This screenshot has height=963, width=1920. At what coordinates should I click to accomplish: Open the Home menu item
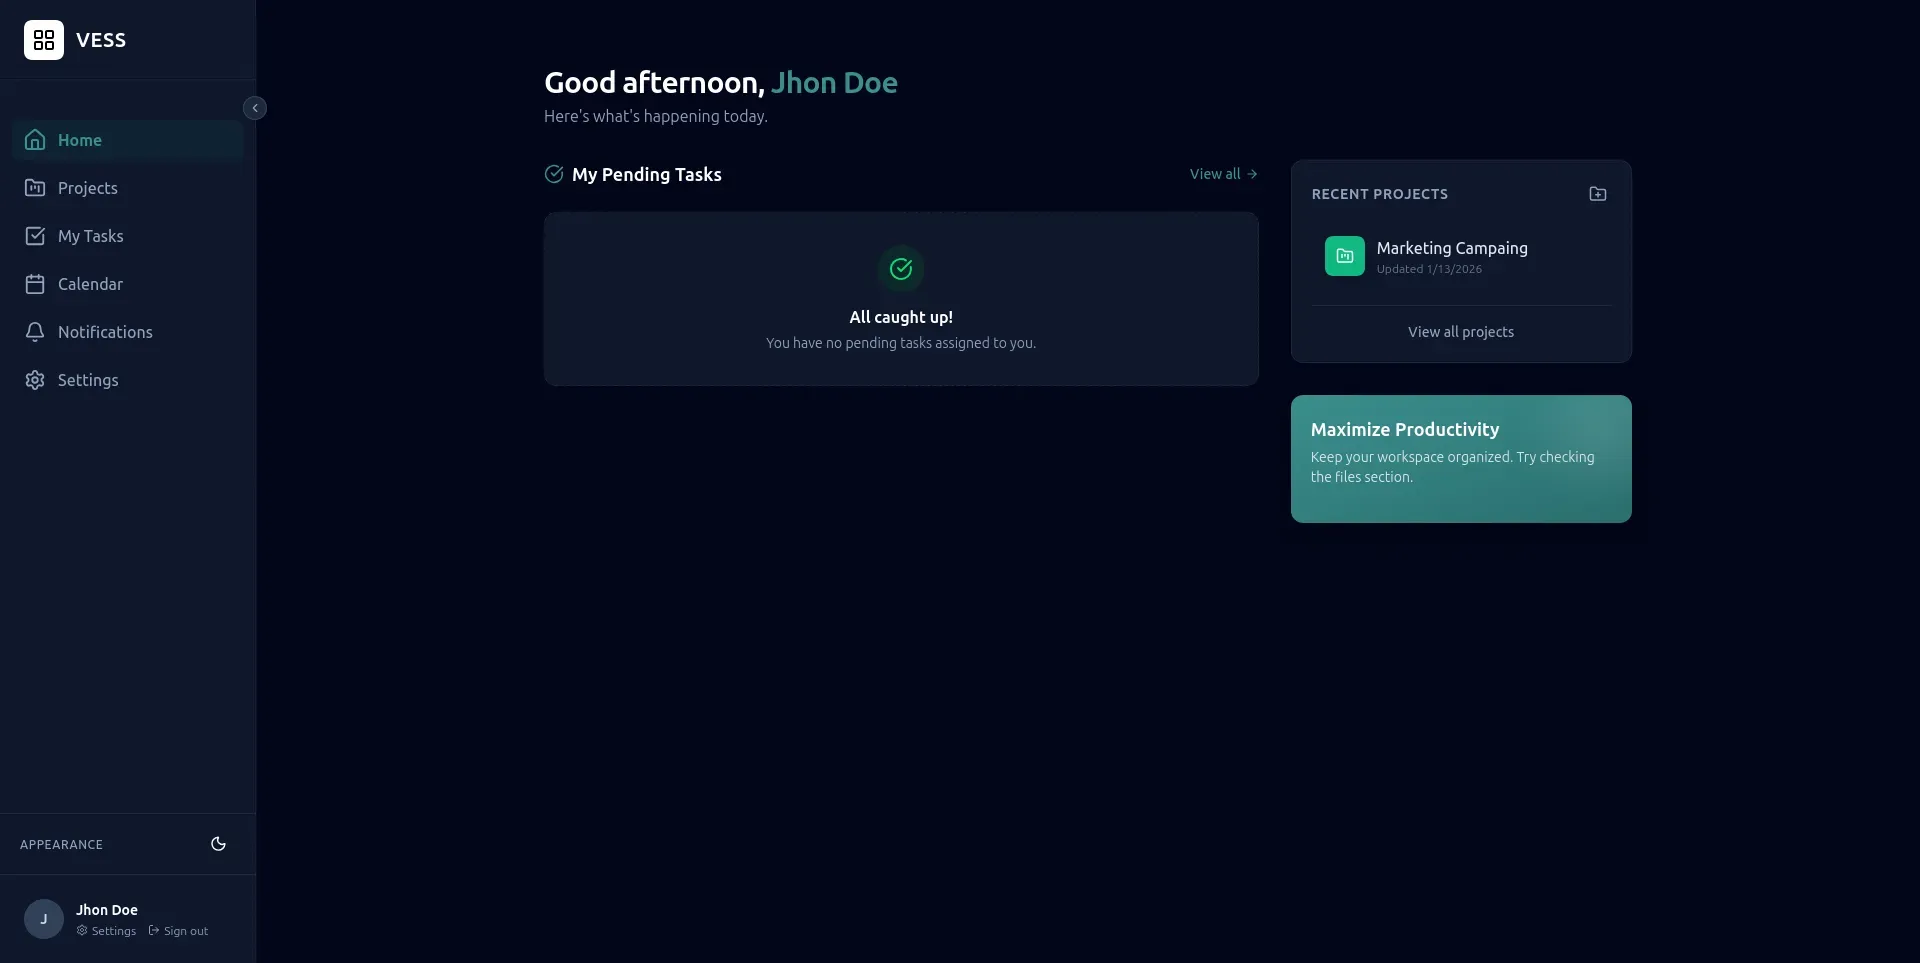[80, 140]
